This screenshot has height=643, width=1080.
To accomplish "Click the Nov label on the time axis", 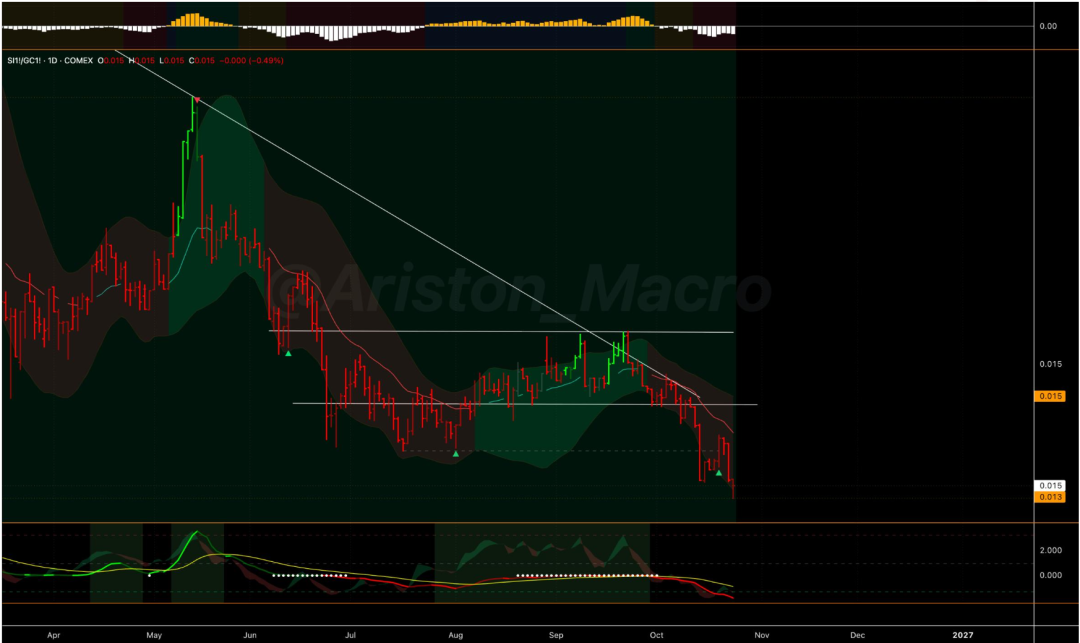I will 762,635.
